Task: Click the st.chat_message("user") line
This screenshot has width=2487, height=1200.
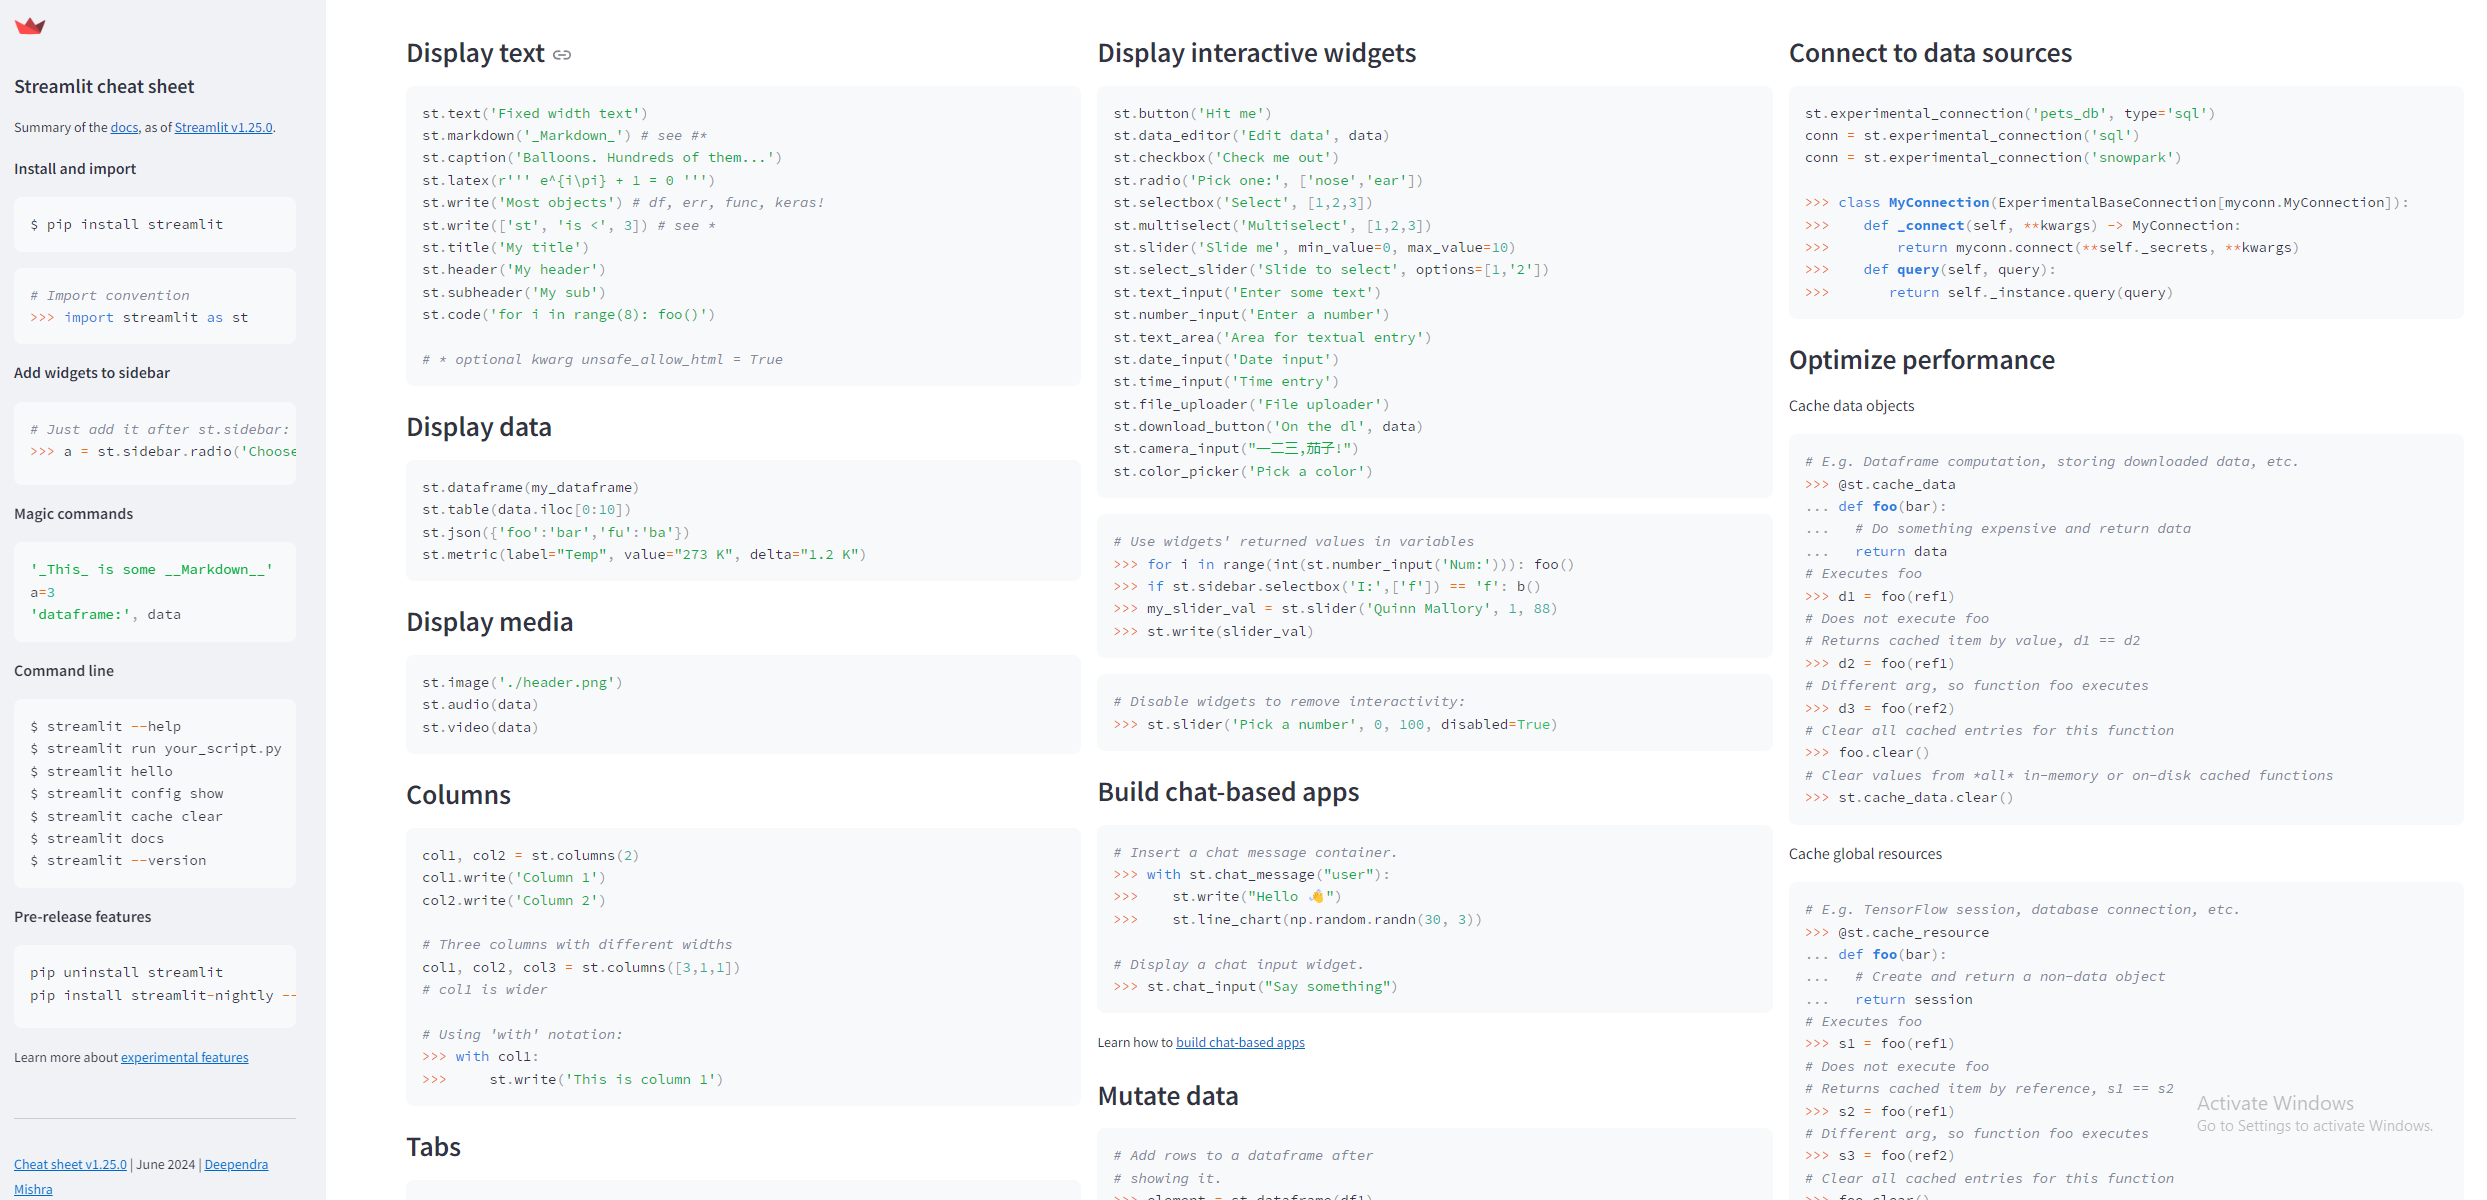Action: click(x=1252, y=875)
